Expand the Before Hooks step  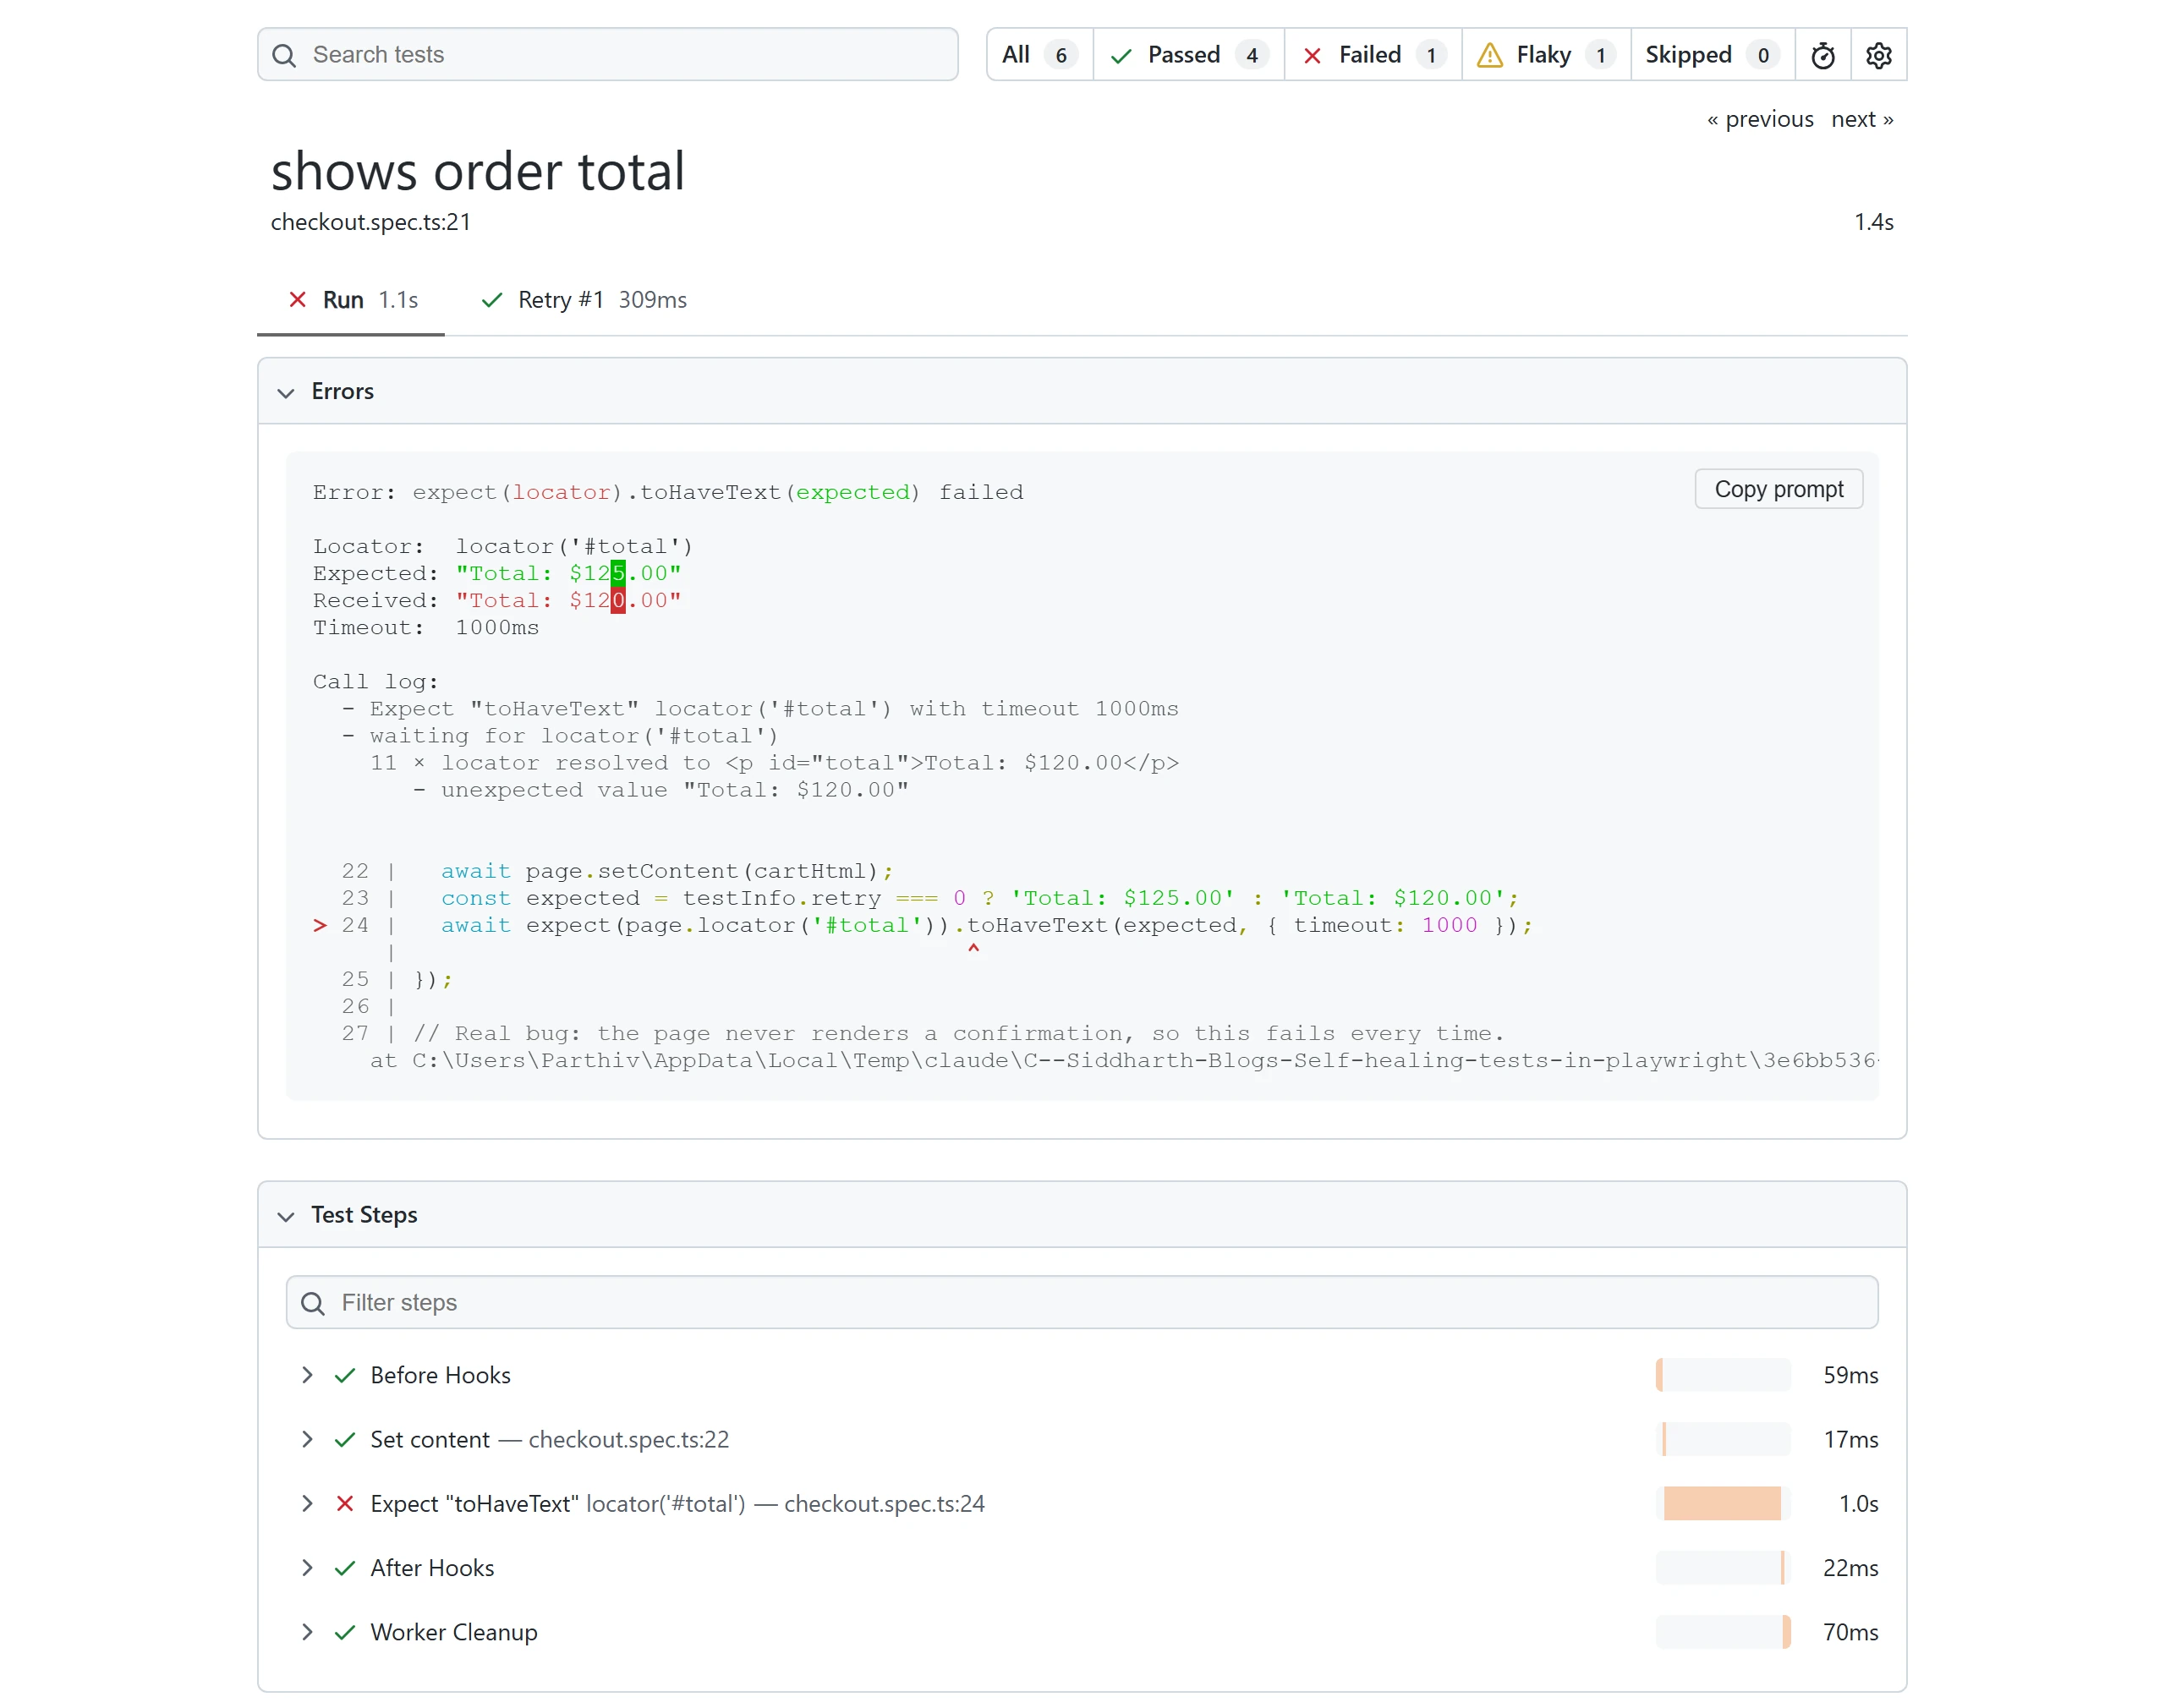point(307,1375)
